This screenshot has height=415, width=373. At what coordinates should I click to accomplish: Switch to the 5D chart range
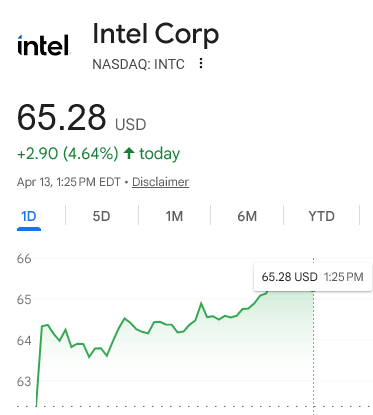coord(101,217)
